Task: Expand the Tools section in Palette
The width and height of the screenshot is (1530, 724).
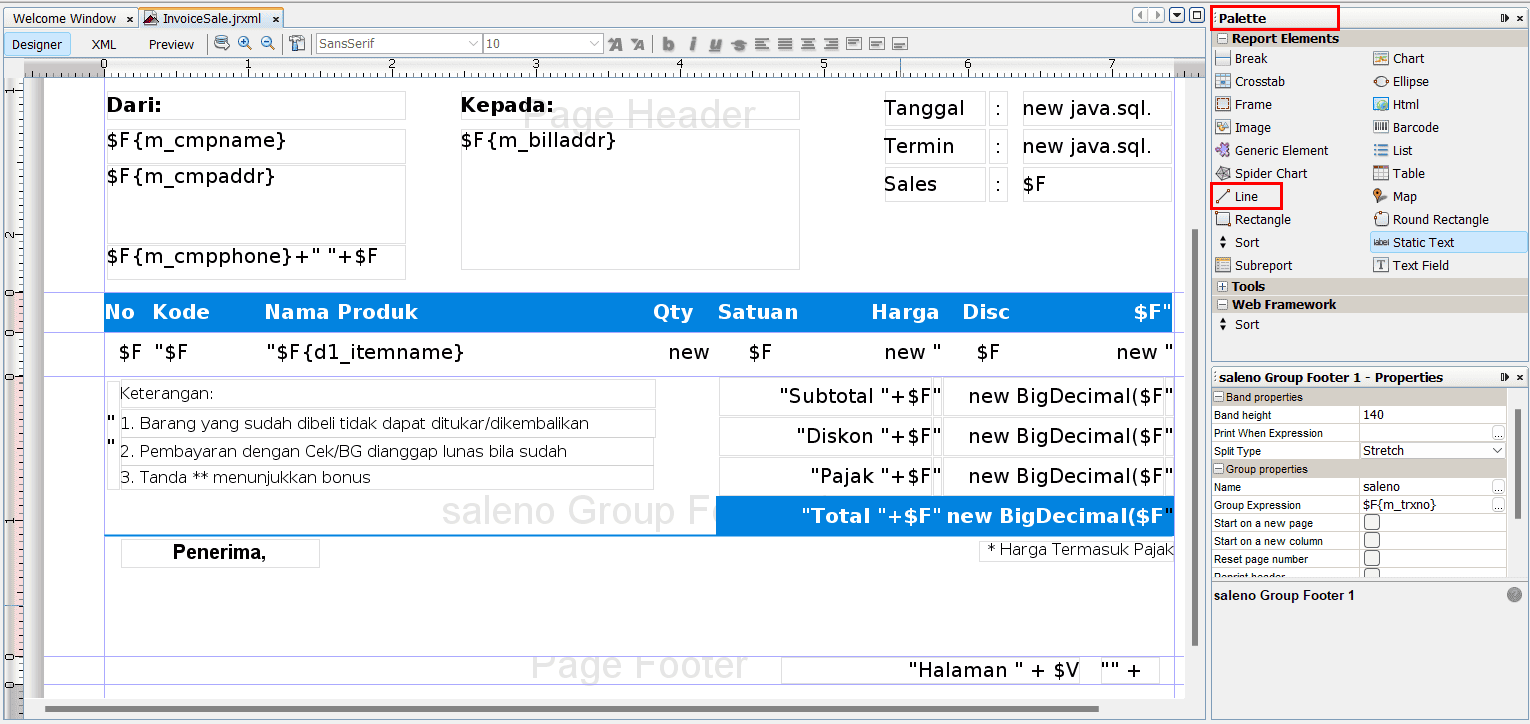Action: pos(1222,287)
